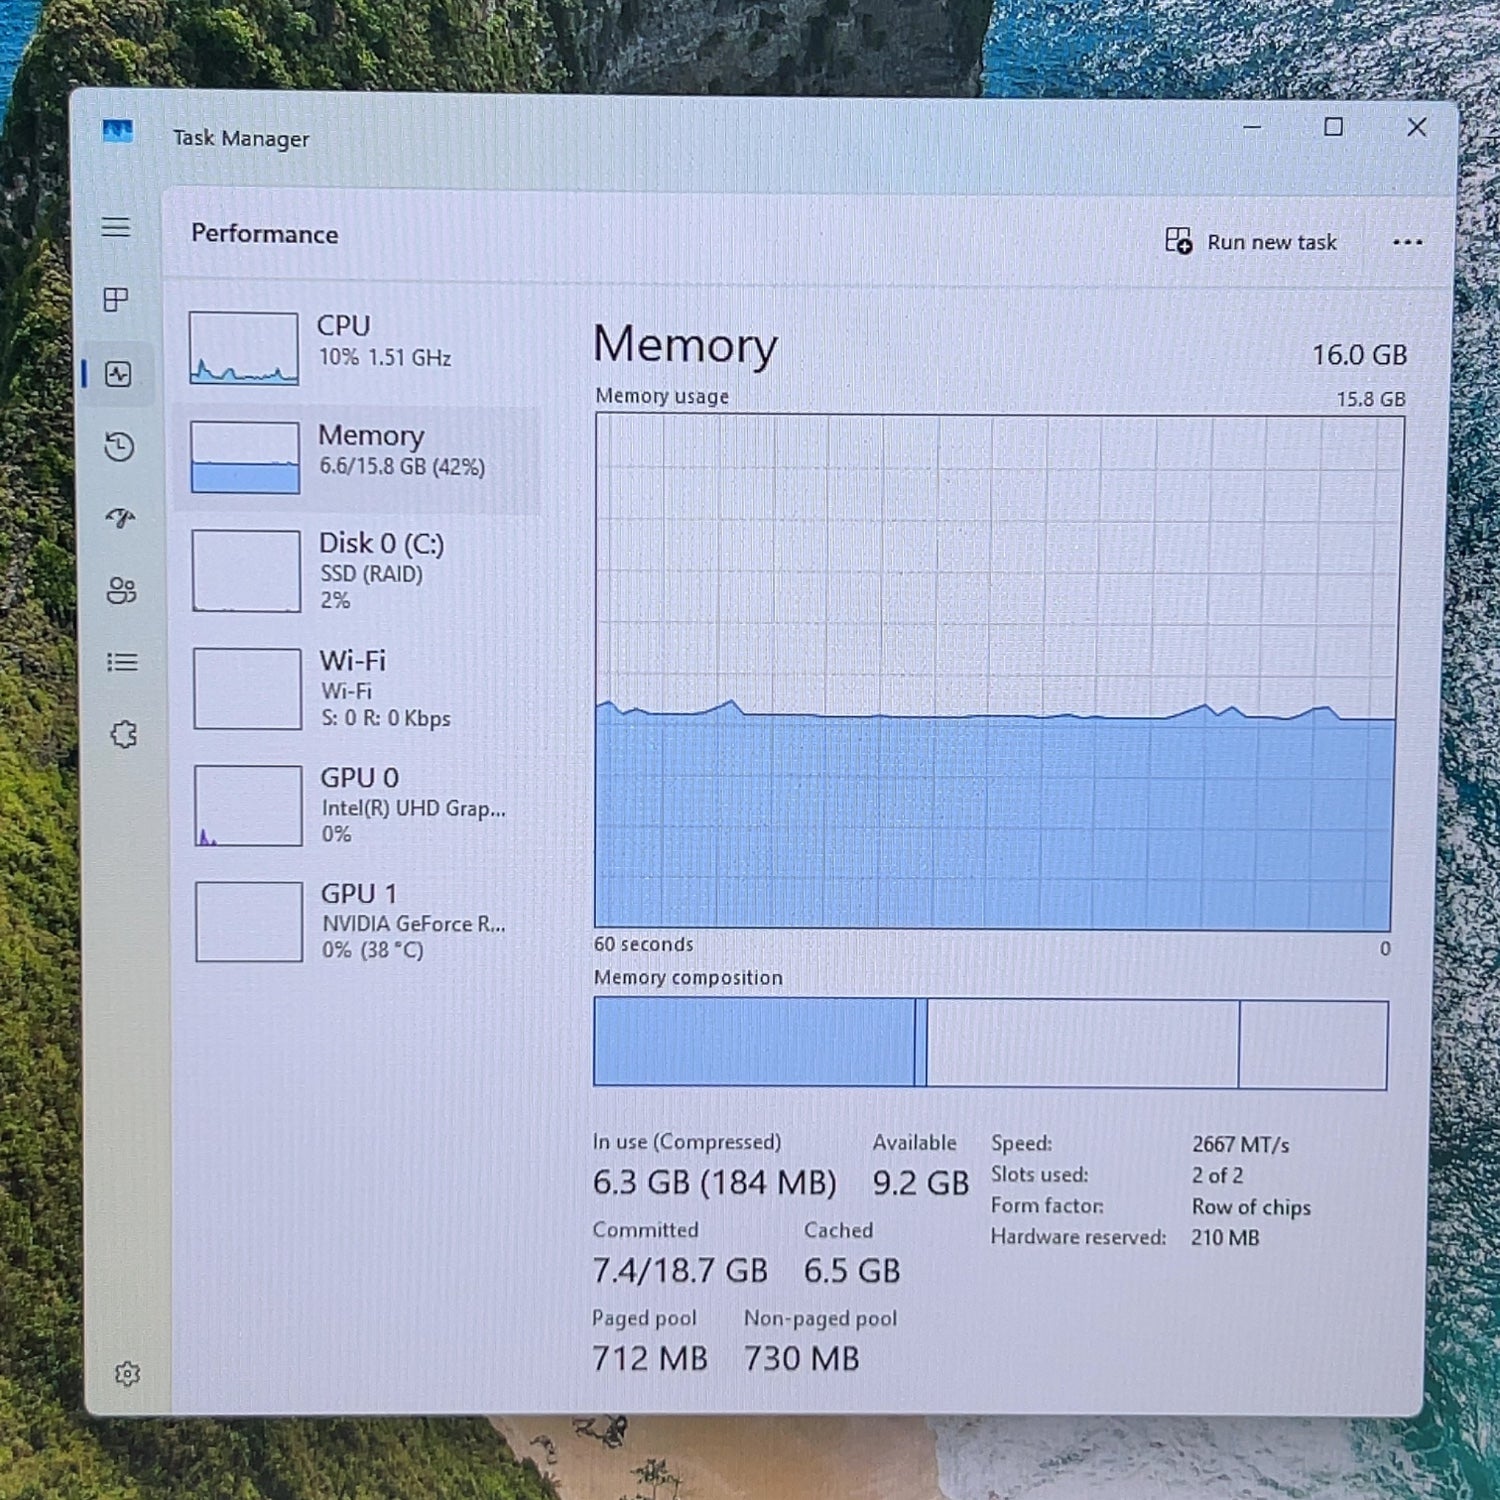Maximize the Task Manager window
The height and width of the screenshot is (1500, 1500).
point(1333,127)
